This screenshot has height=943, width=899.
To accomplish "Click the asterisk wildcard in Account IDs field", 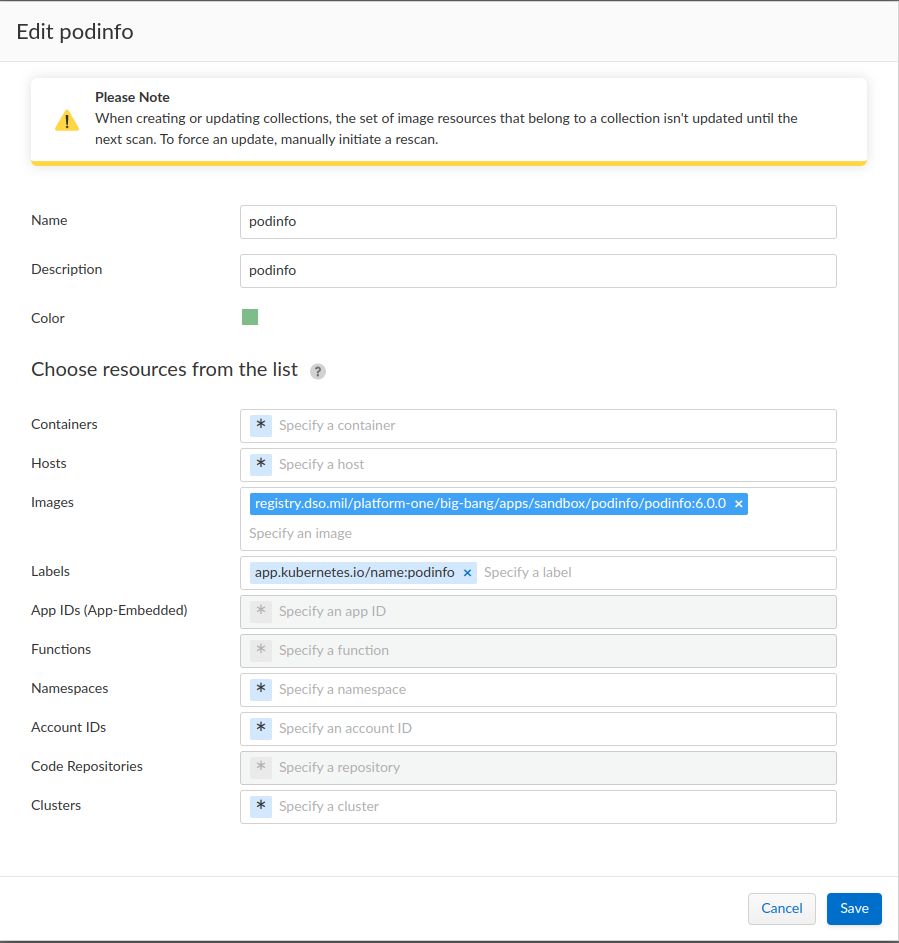I will tap(261, 728).
